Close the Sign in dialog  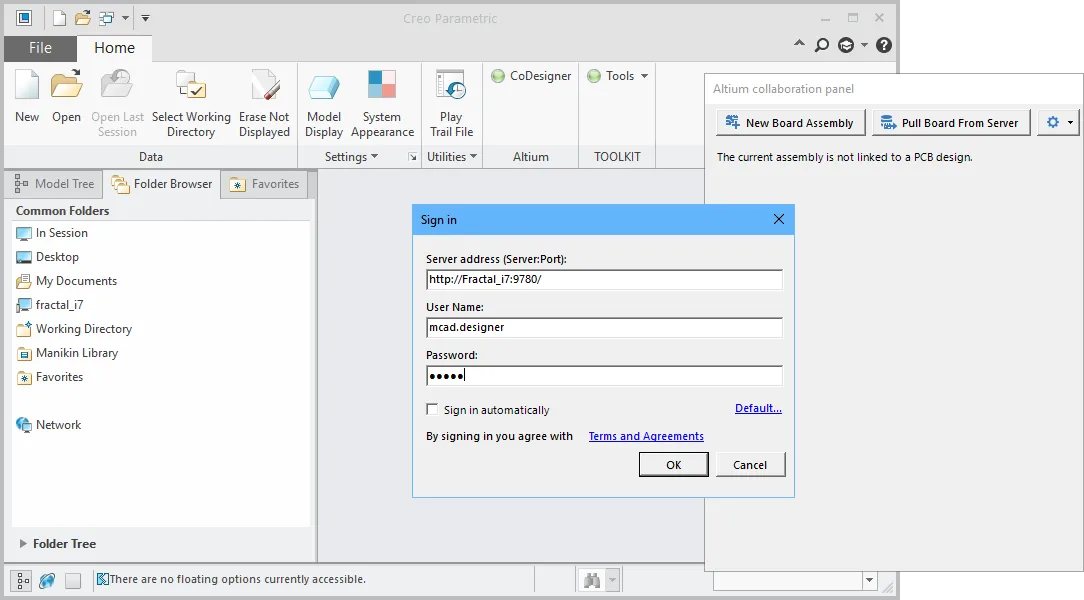point(778,219)
